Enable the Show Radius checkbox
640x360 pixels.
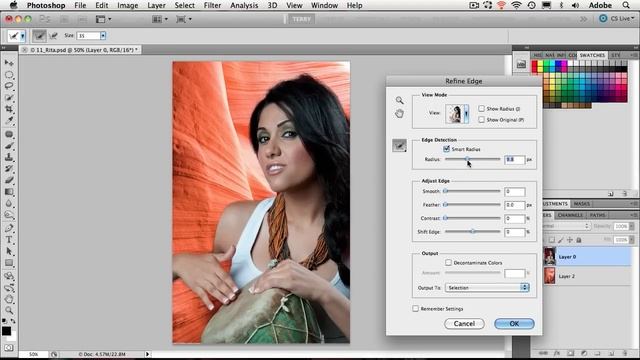[x=482, y=109]
